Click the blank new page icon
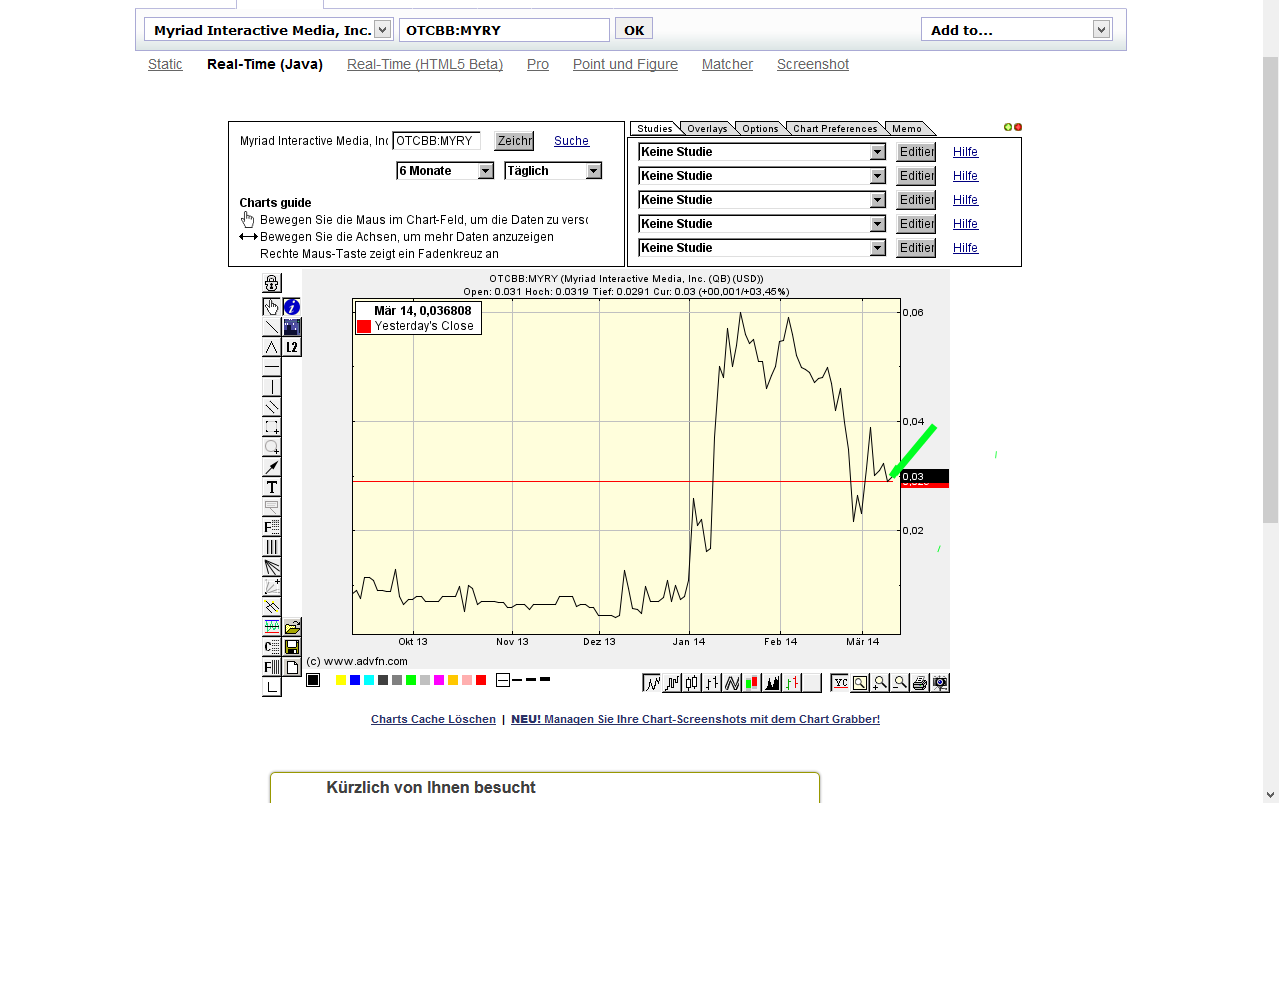1280x984 pixels. [x=292, y=667]
